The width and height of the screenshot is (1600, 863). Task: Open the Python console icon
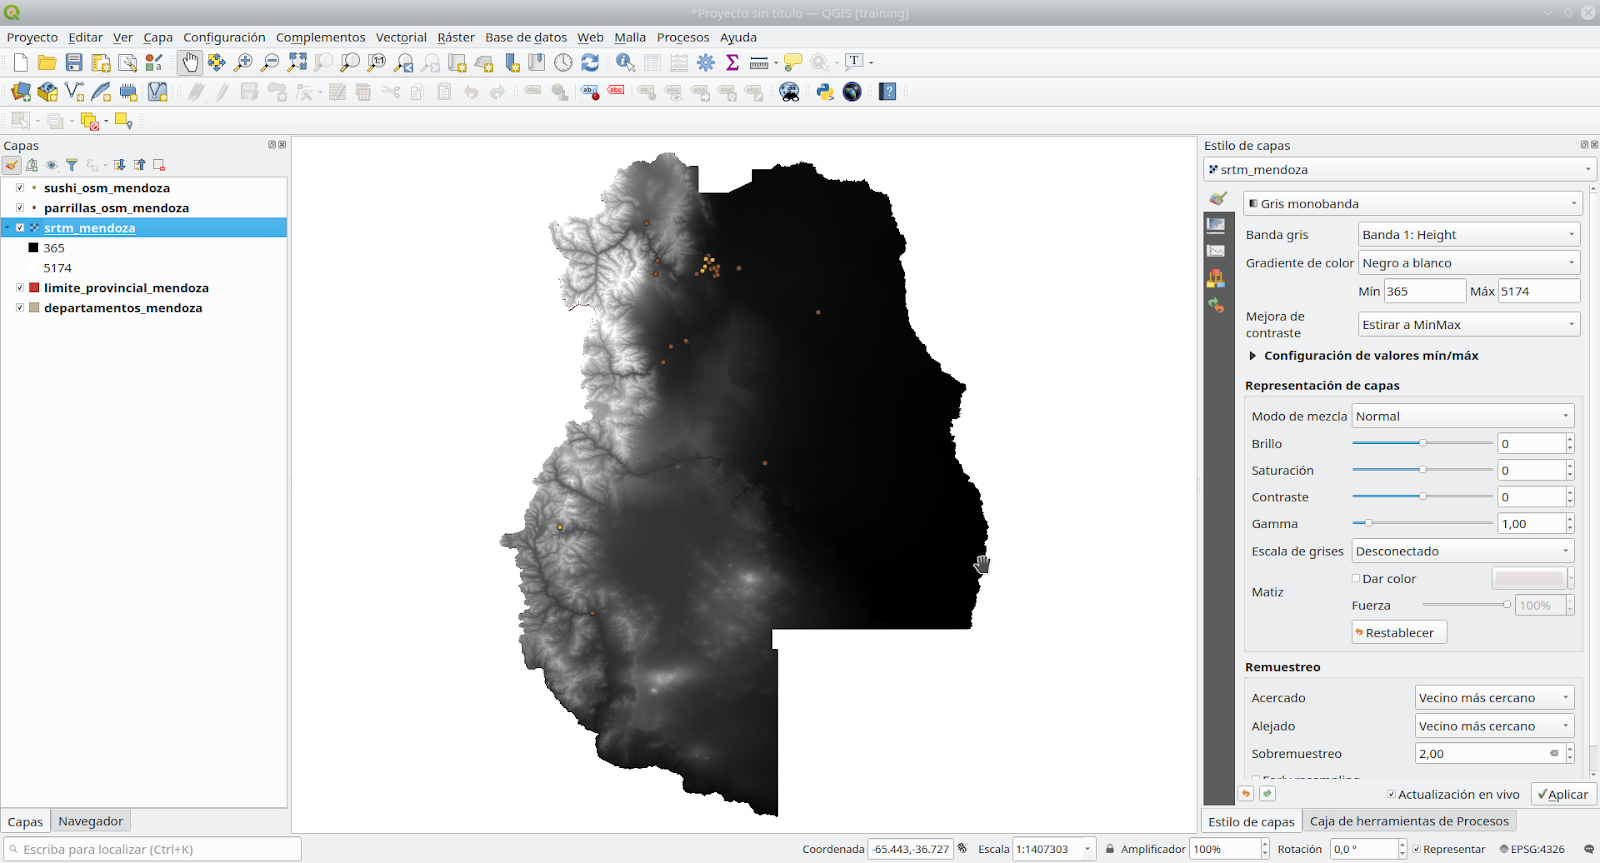[825, 92]
